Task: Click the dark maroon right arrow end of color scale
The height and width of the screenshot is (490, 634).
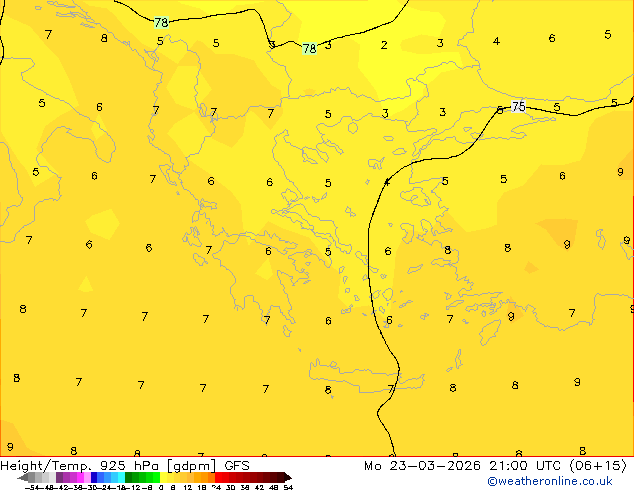Action: coord(288,478)
